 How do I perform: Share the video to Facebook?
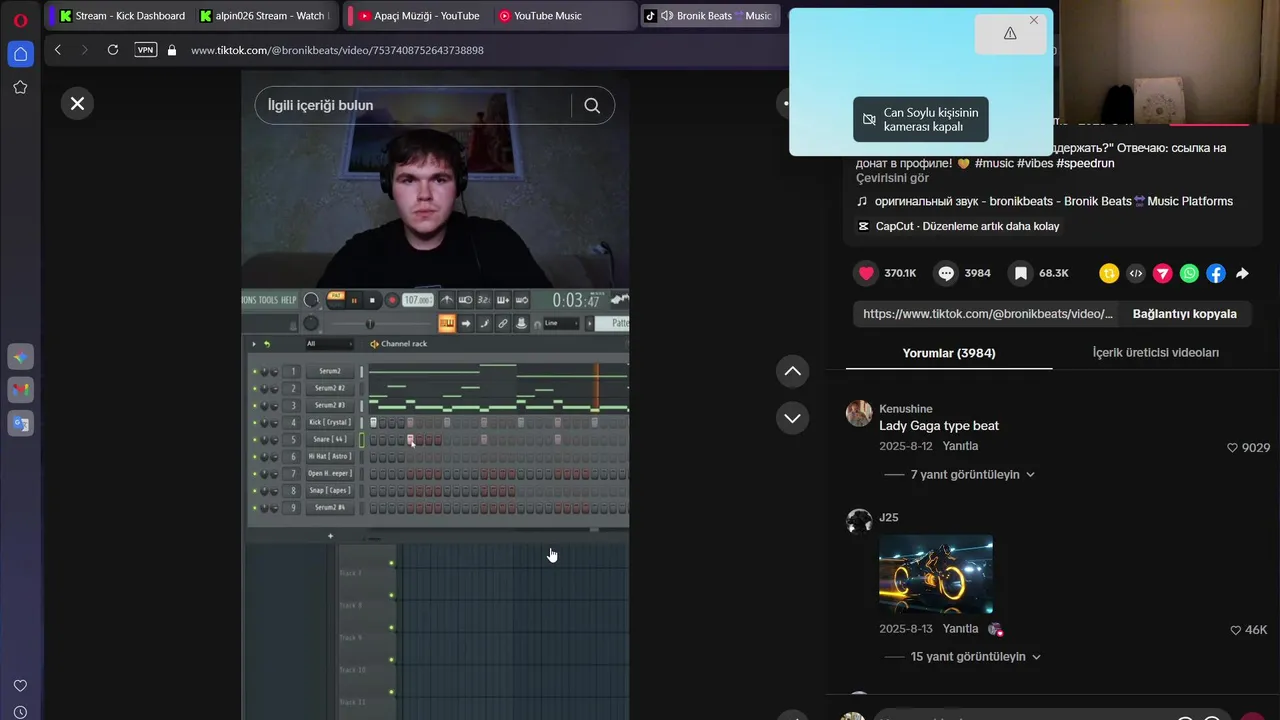pyautogui.click(x=1216, y=273)
